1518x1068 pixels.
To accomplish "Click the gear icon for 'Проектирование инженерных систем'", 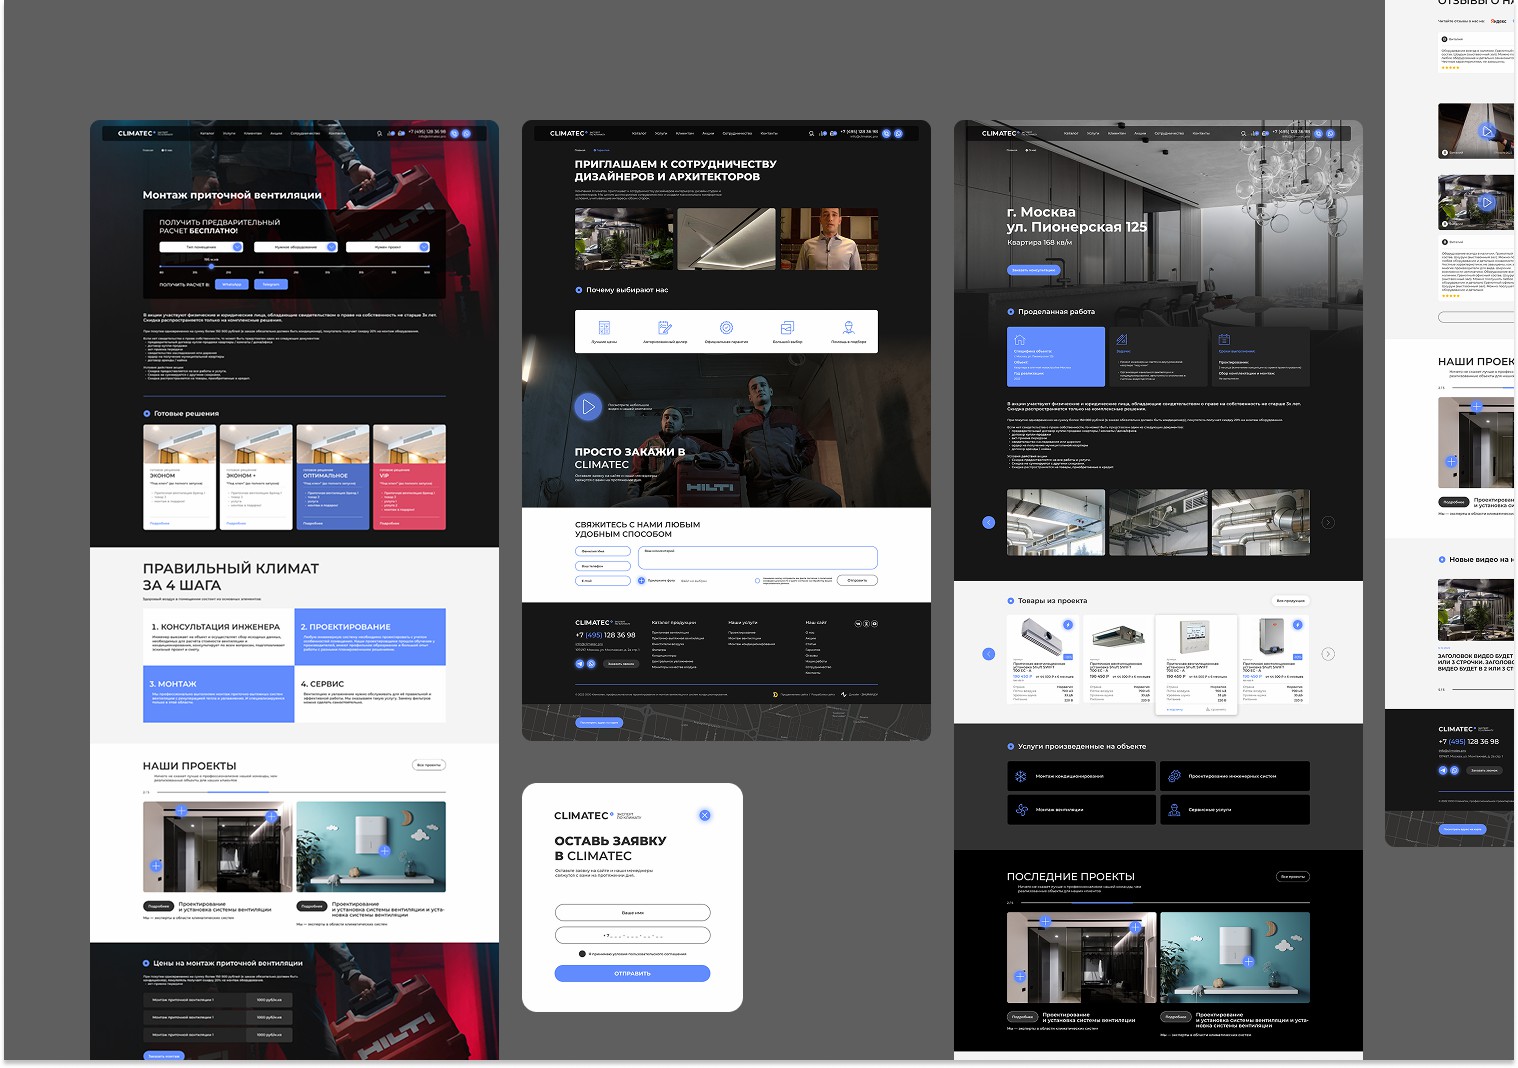I will coord(1174,776).
